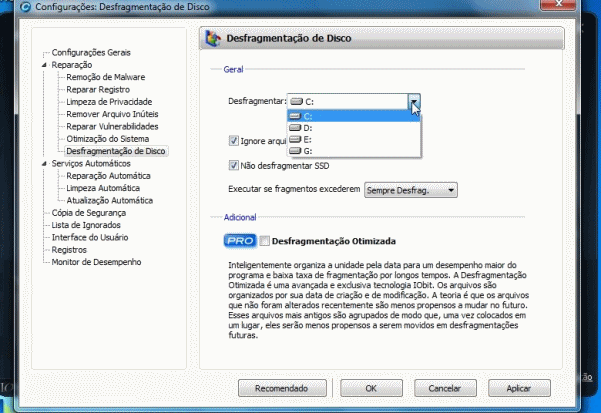
Task: Toggle the Ignore arqui... checkbox
Action: 233,141
